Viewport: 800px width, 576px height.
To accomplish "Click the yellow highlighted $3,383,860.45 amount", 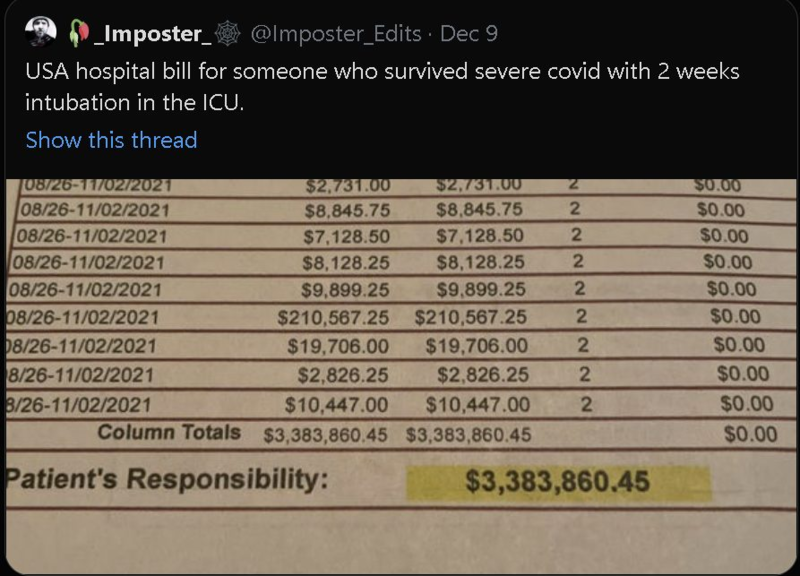I will [558, 482].
